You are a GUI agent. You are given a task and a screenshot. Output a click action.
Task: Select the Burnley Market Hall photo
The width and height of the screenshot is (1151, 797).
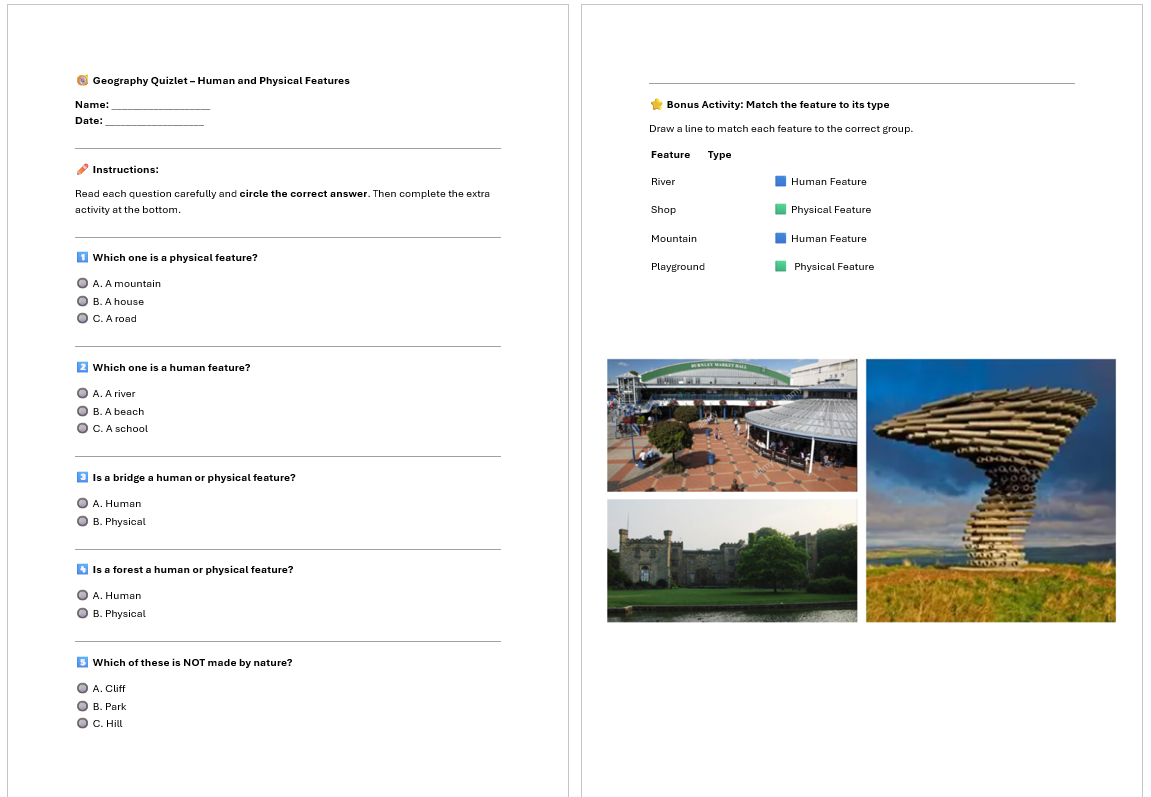(x=731, y=425)
